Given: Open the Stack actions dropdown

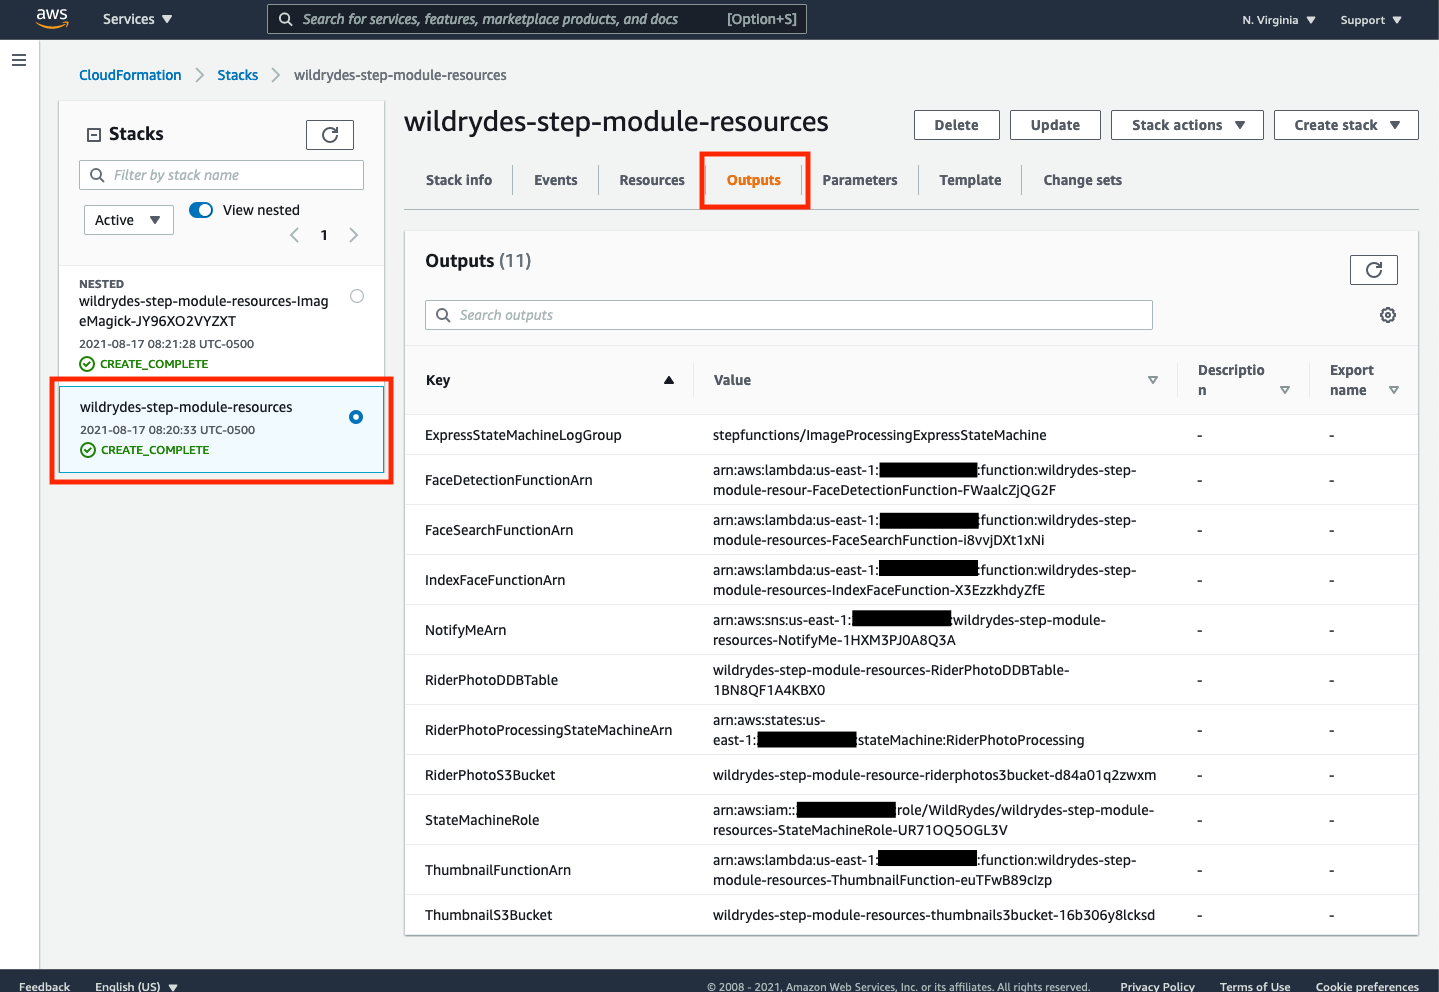Looking at the screenshot, I should pos(1187,125).
